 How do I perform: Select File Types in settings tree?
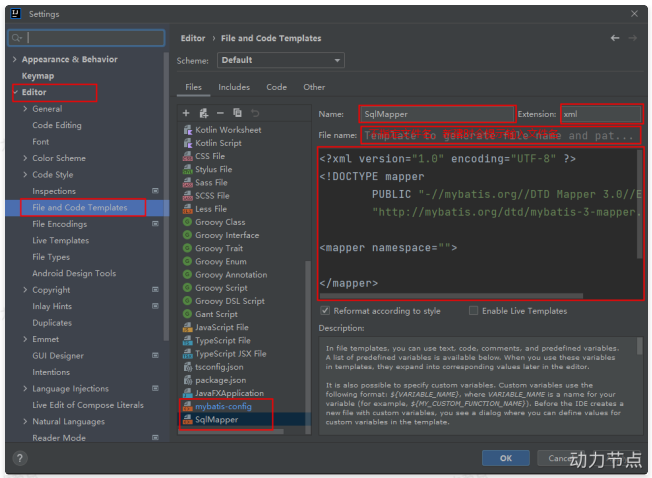point(51,257)
